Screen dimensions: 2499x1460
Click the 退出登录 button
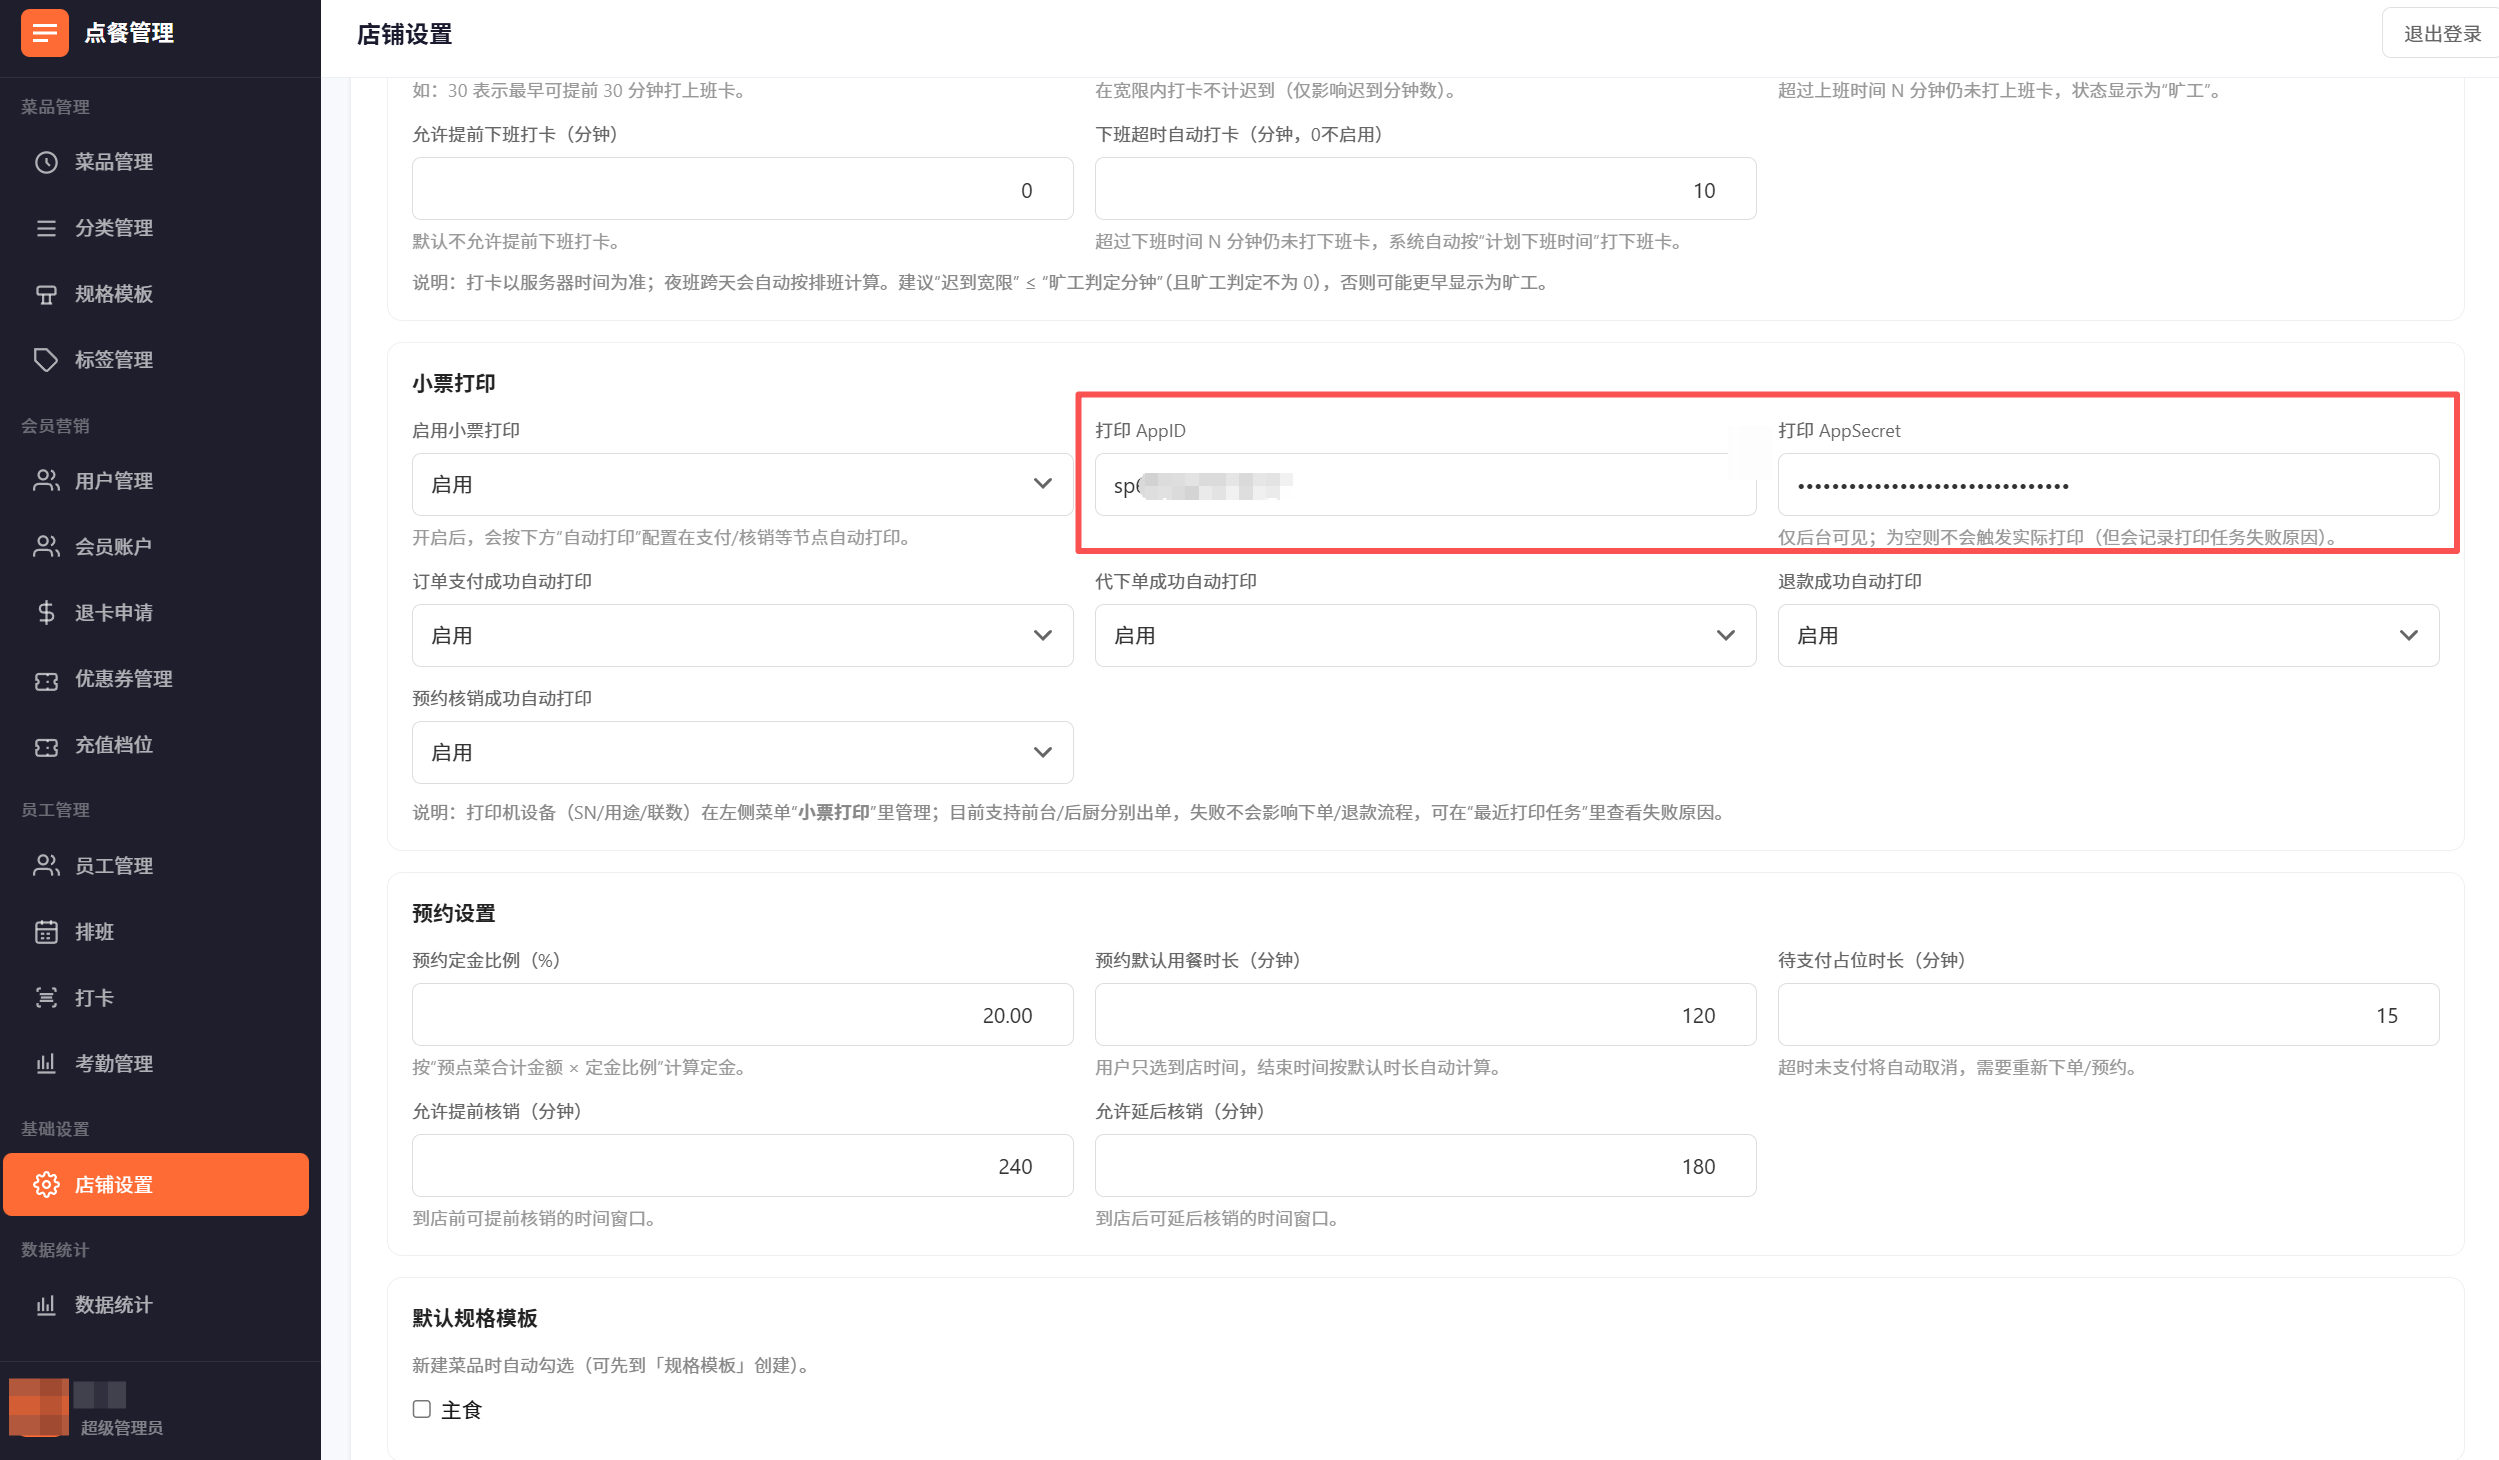(x=2441, y=34)
